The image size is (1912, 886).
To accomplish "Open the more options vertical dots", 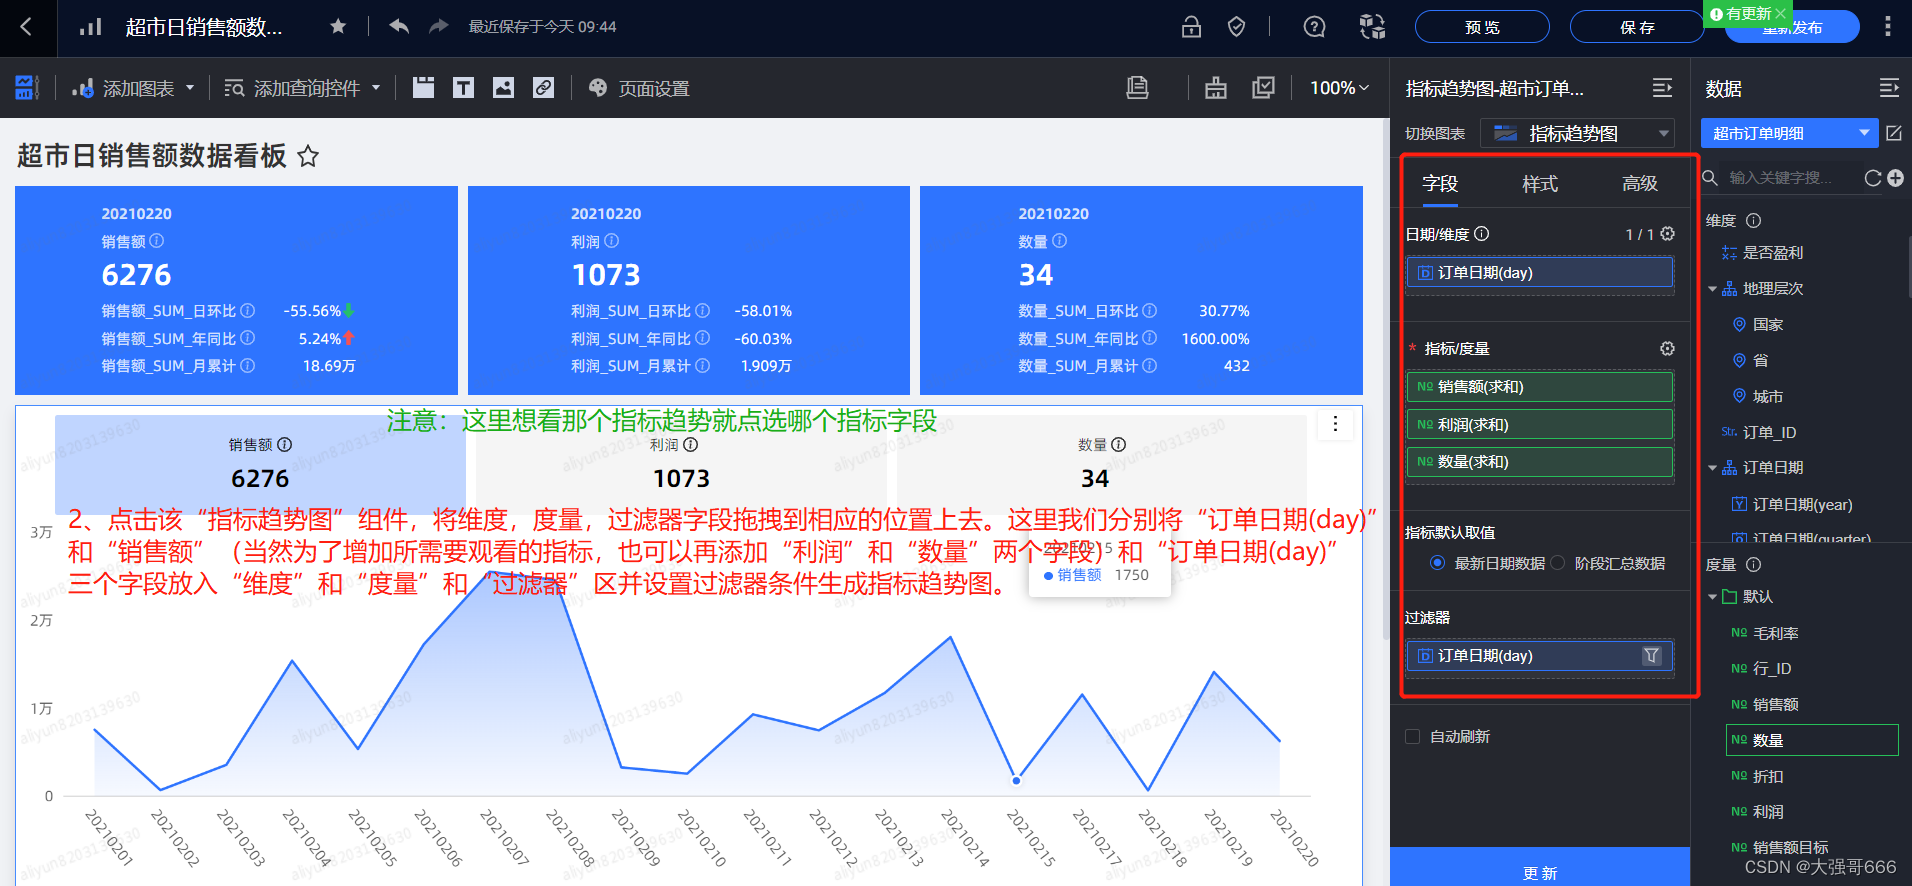I will tap(1888, 27).
